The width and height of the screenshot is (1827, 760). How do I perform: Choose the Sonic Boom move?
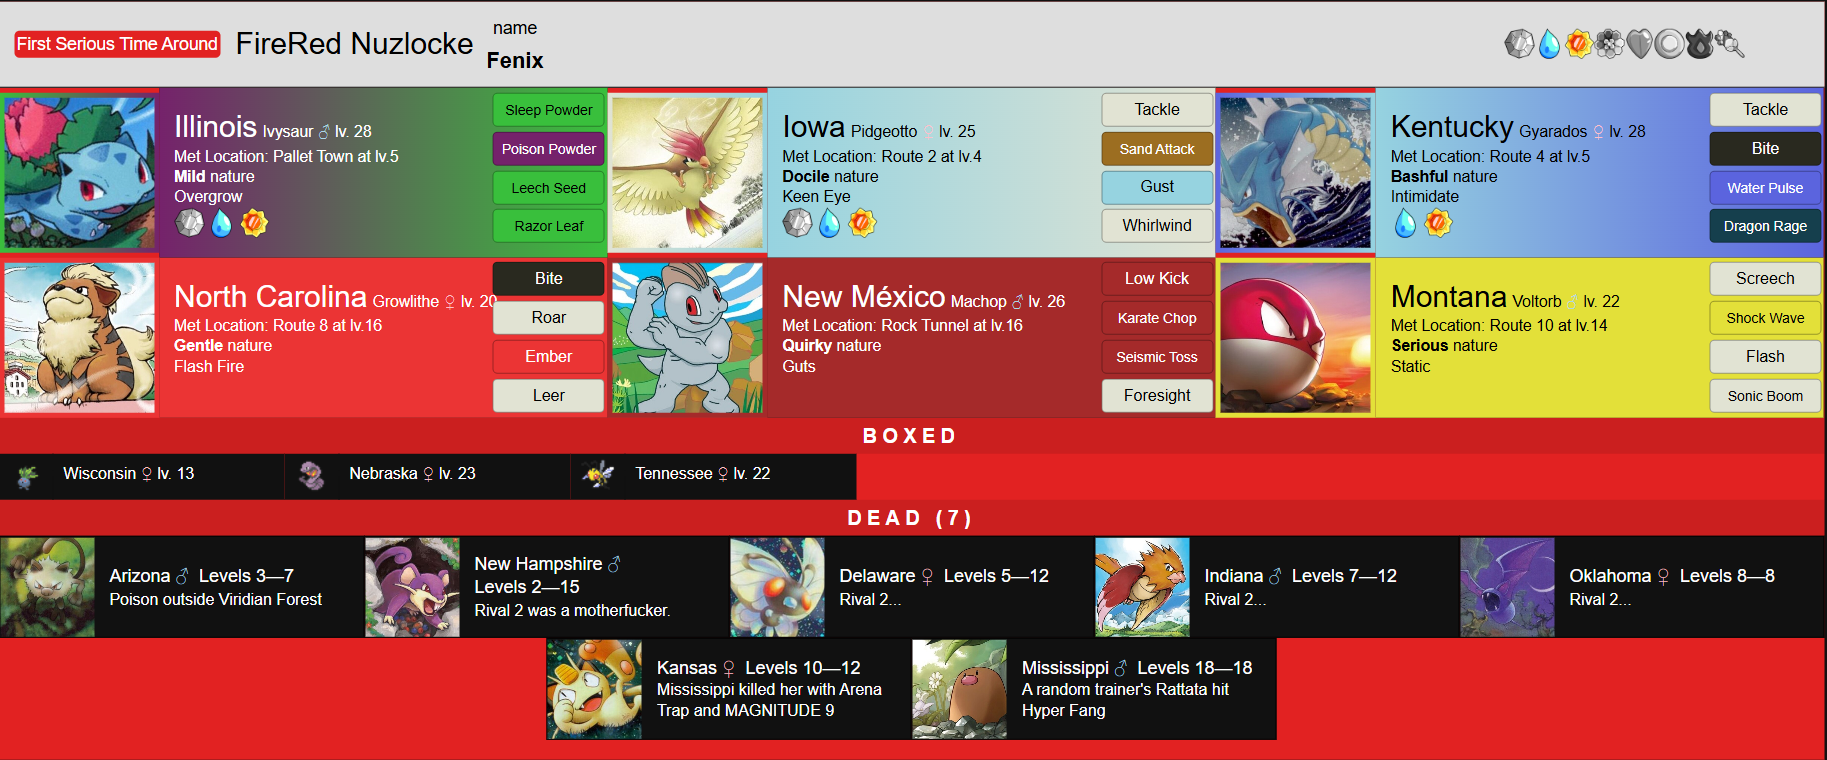[1765, 396]
